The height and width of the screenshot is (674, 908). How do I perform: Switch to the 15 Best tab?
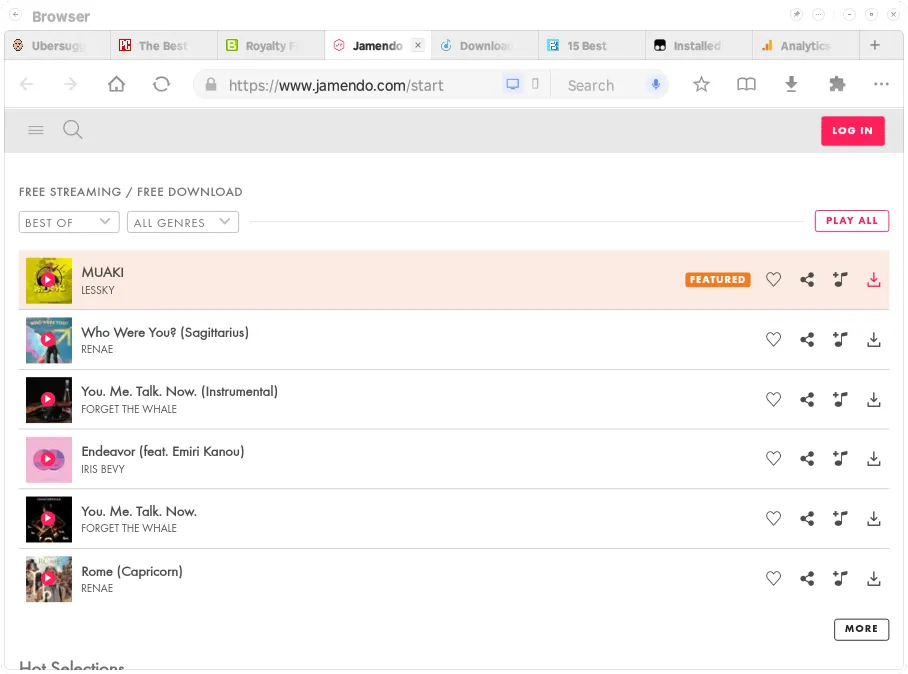coord(591,45)
